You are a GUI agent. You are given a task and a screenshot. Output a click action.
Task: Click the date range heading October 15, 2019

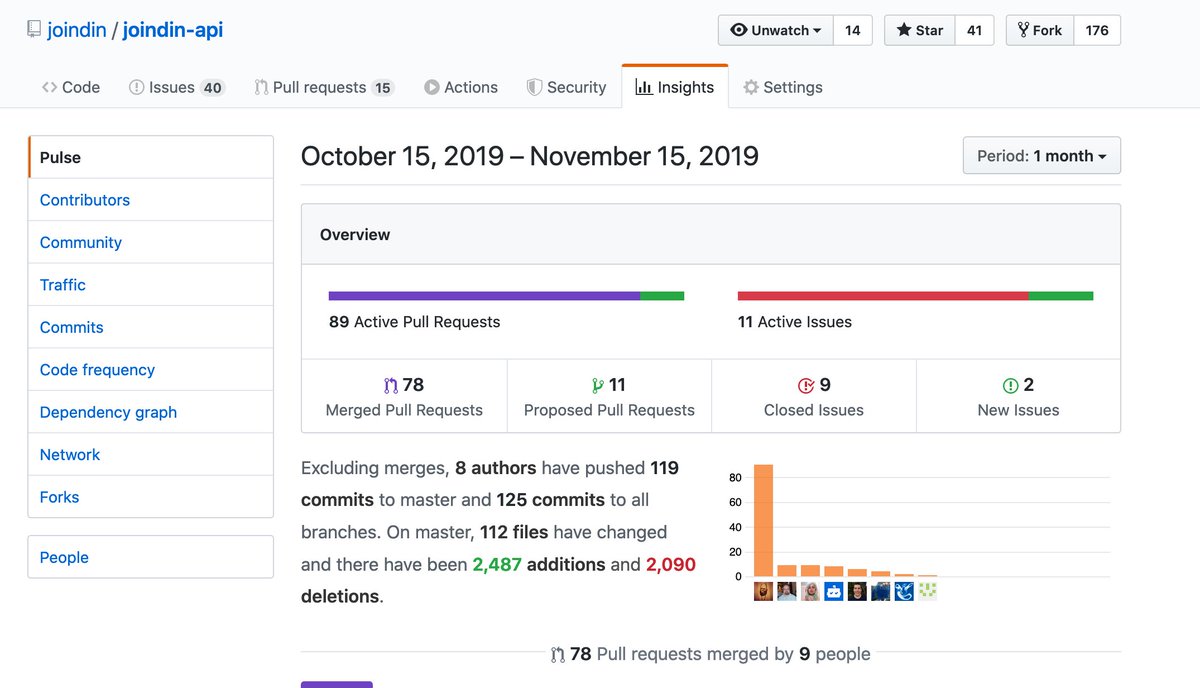point(530,156)
